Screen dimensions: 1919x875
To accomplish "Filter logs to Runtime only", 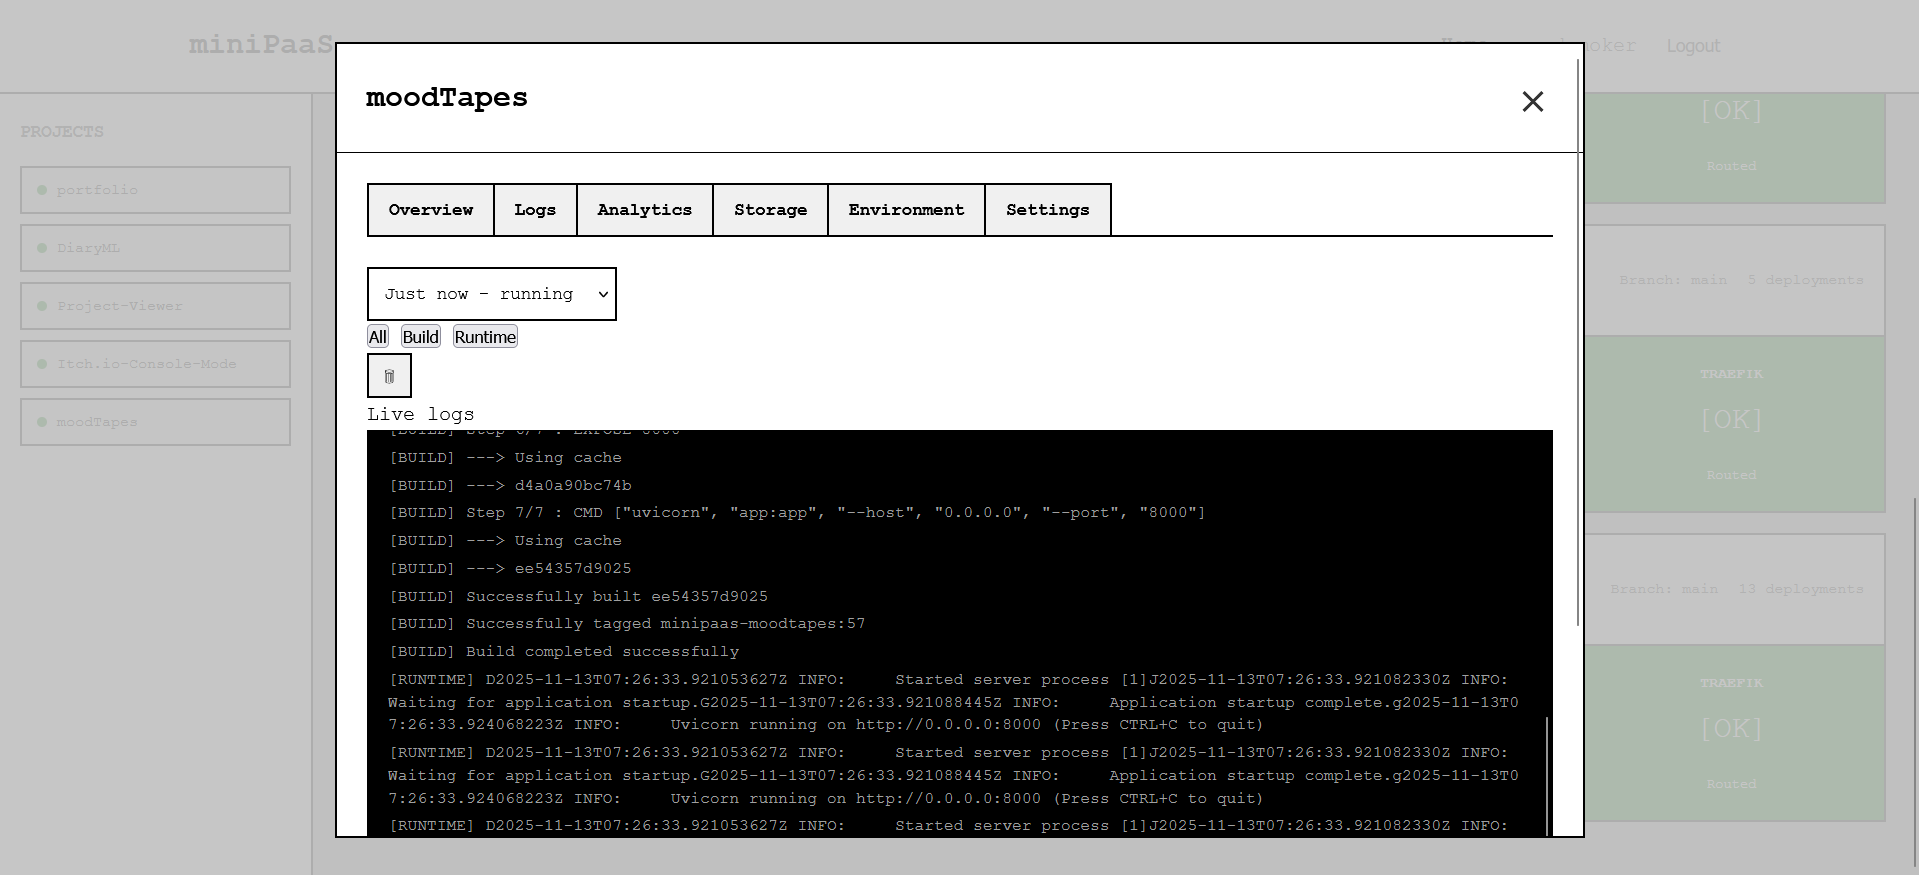I will pyautogui.click(x=485, y=337).
